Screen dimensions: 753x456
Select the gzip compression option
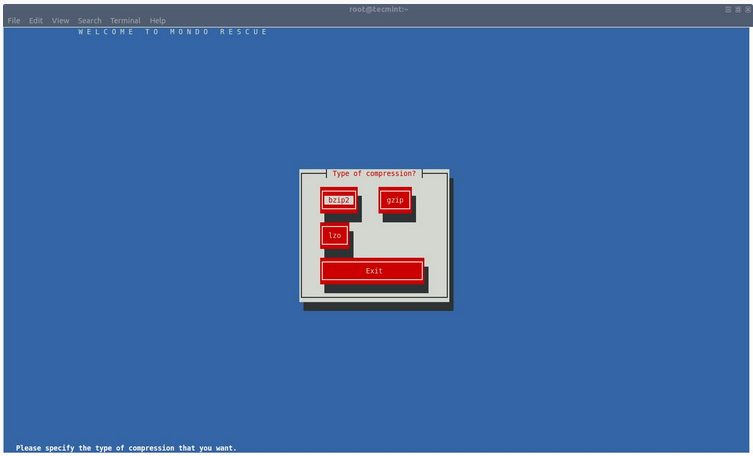click(x=395, y=200)
